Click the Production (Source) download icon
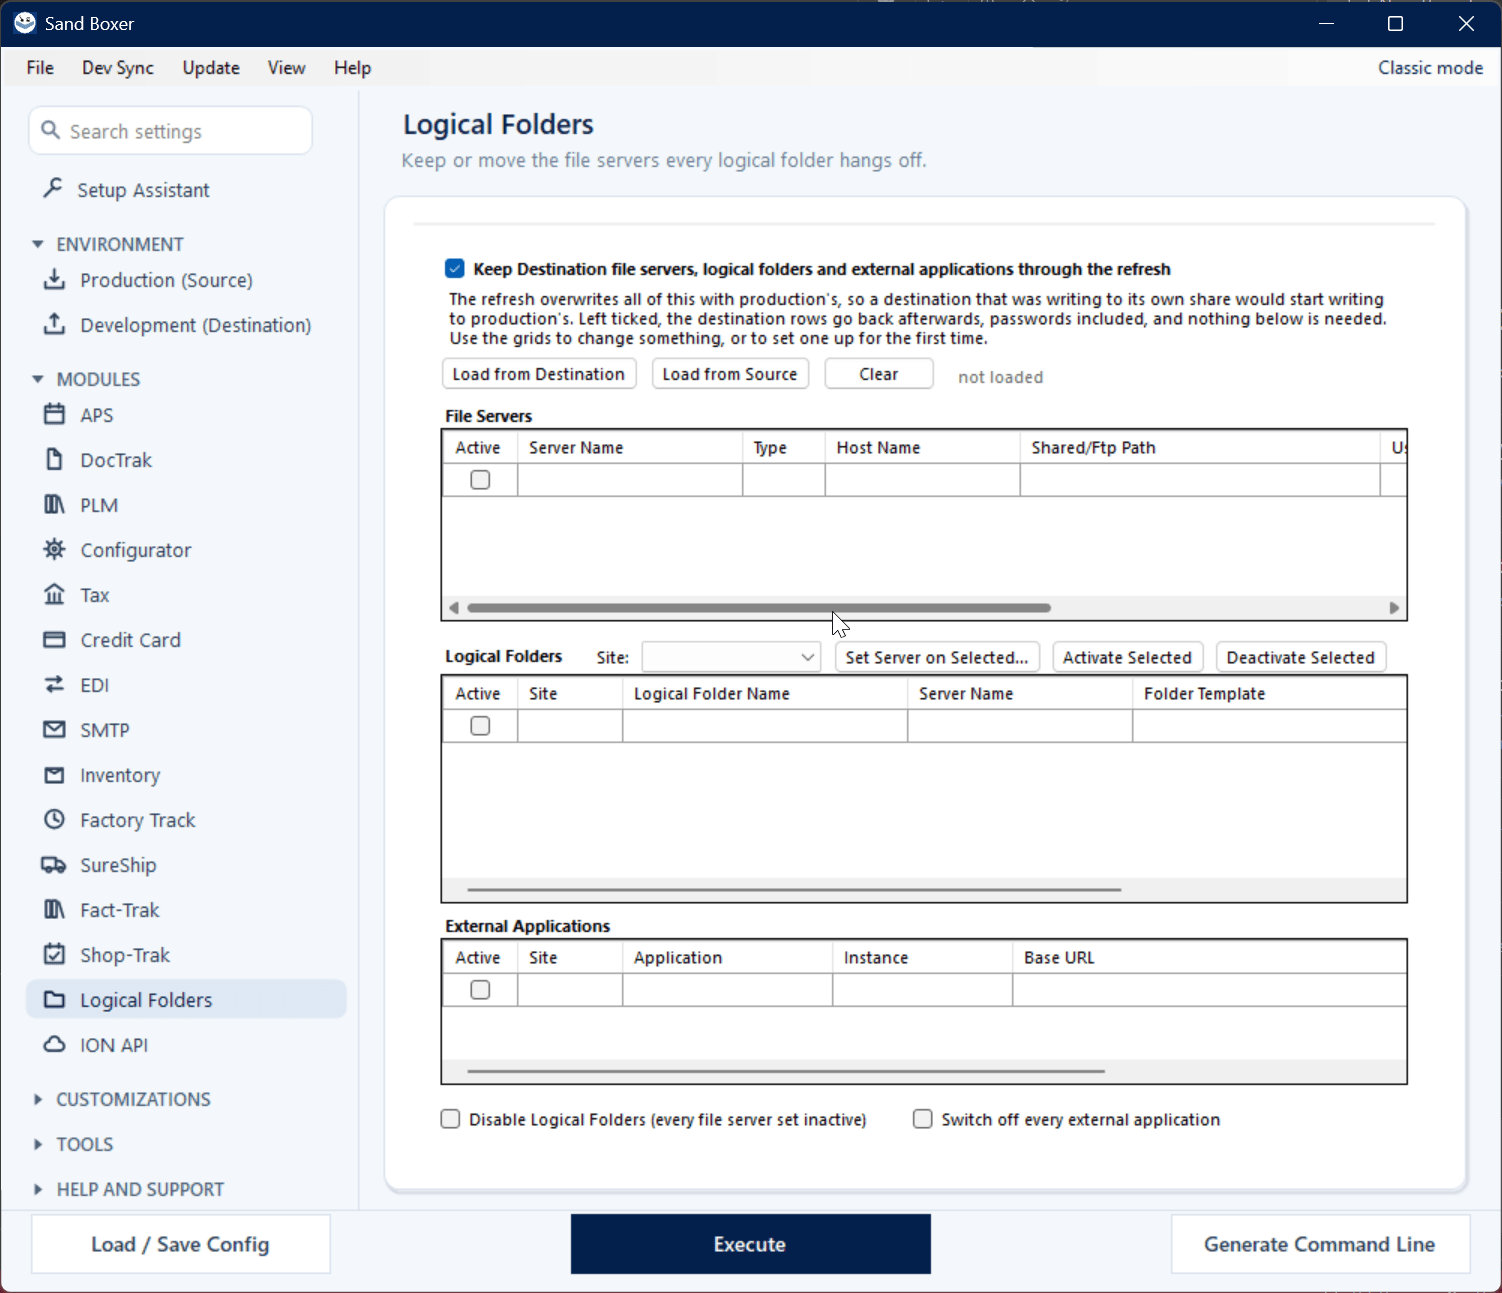Viewport: 1502px width, 1293px height. point(54,279)
